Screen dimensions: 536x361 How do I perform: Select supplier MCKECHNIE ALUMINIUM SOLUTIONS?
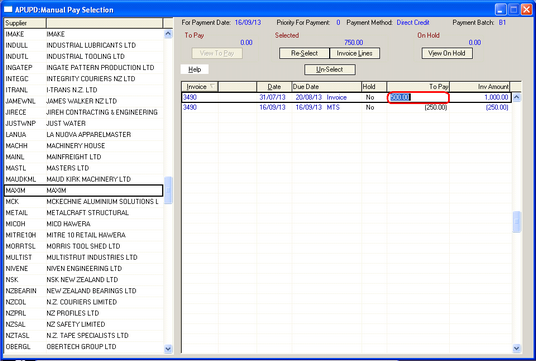(x=83, y=202)
